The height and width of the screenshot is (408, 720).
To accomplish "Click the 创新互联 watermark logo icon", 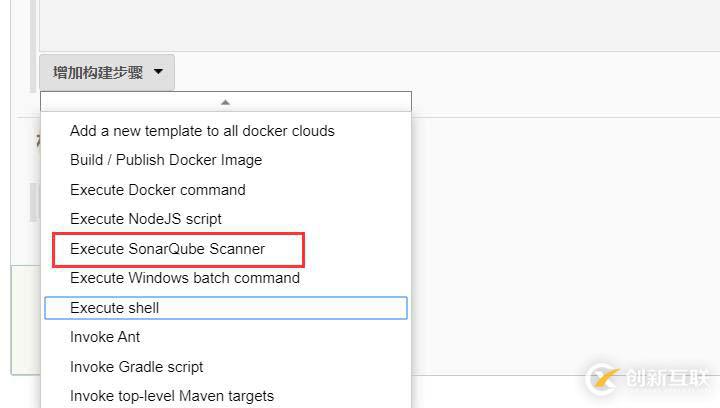I will click(x=603, y=379).
